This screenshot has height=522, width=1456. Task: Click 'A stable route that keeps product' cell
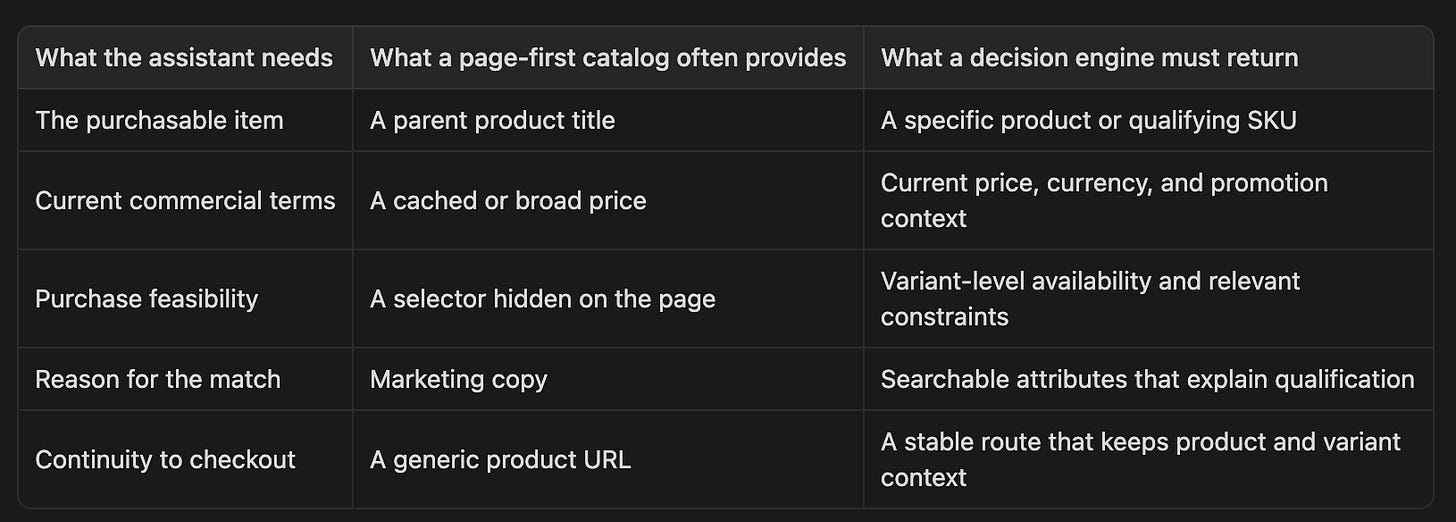1148,459
